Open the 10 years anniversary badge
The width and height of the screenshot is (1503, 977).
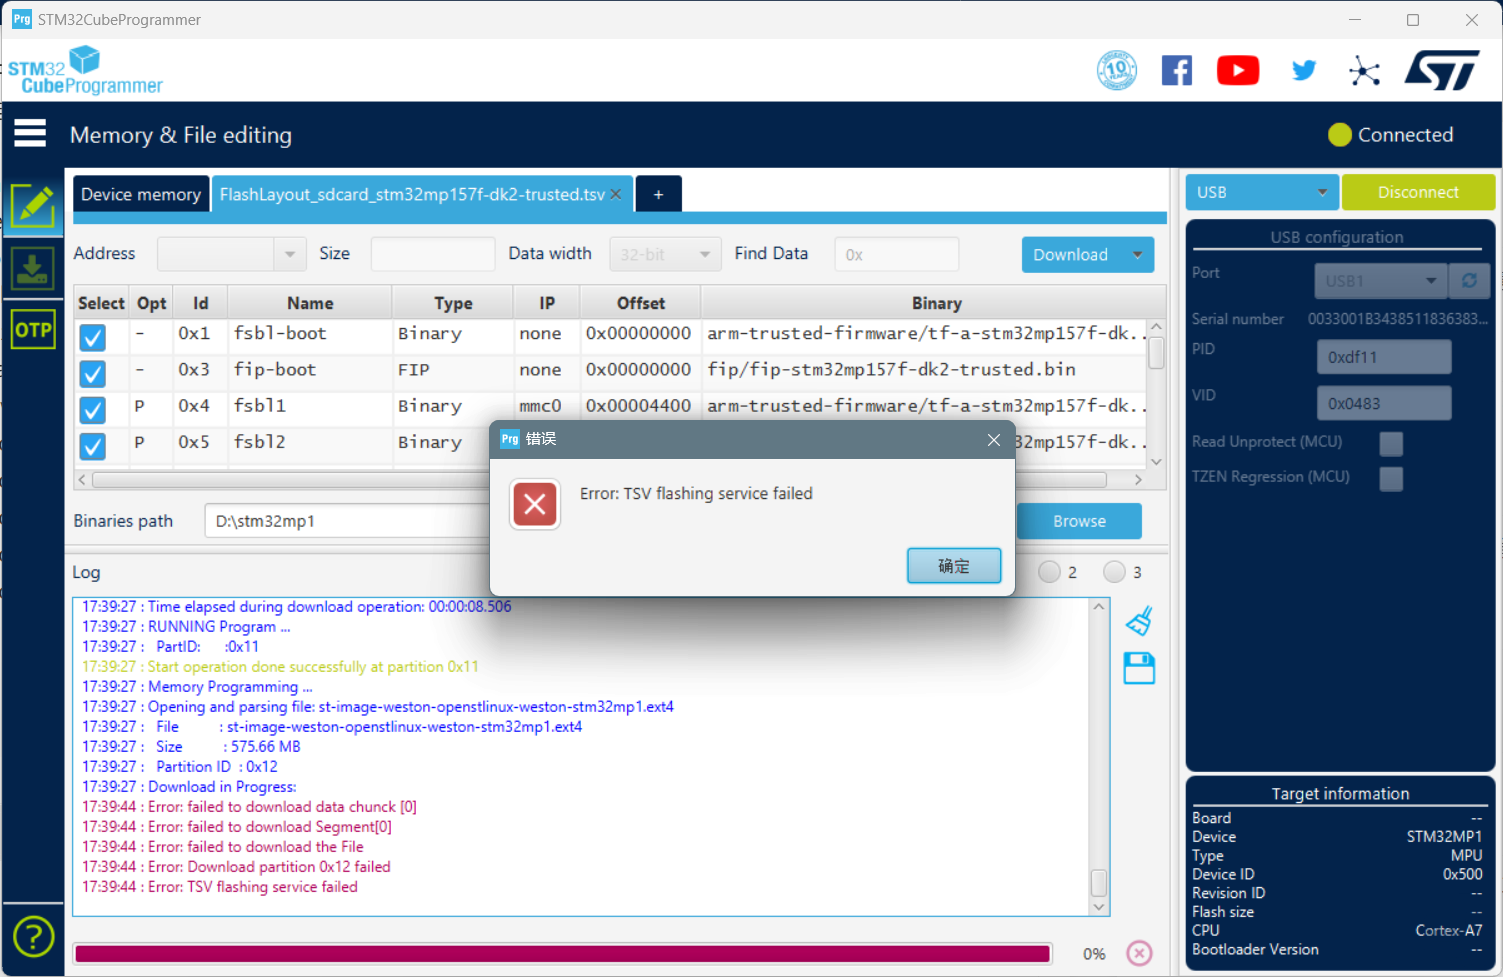pos(1117,70)
